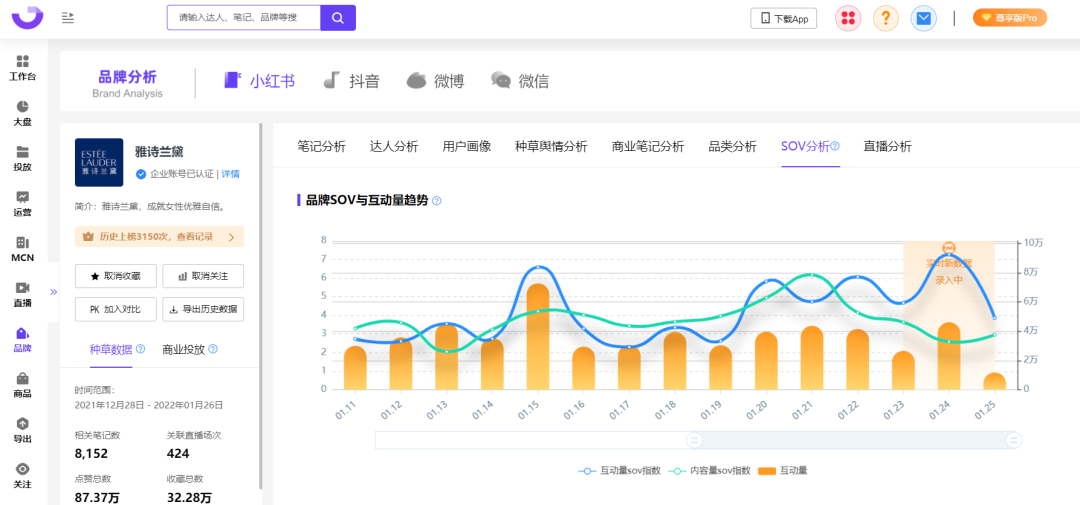Open the 商业笔记分析 tab
This screenshot has height=505, width=1080.
tap(648, 146)
